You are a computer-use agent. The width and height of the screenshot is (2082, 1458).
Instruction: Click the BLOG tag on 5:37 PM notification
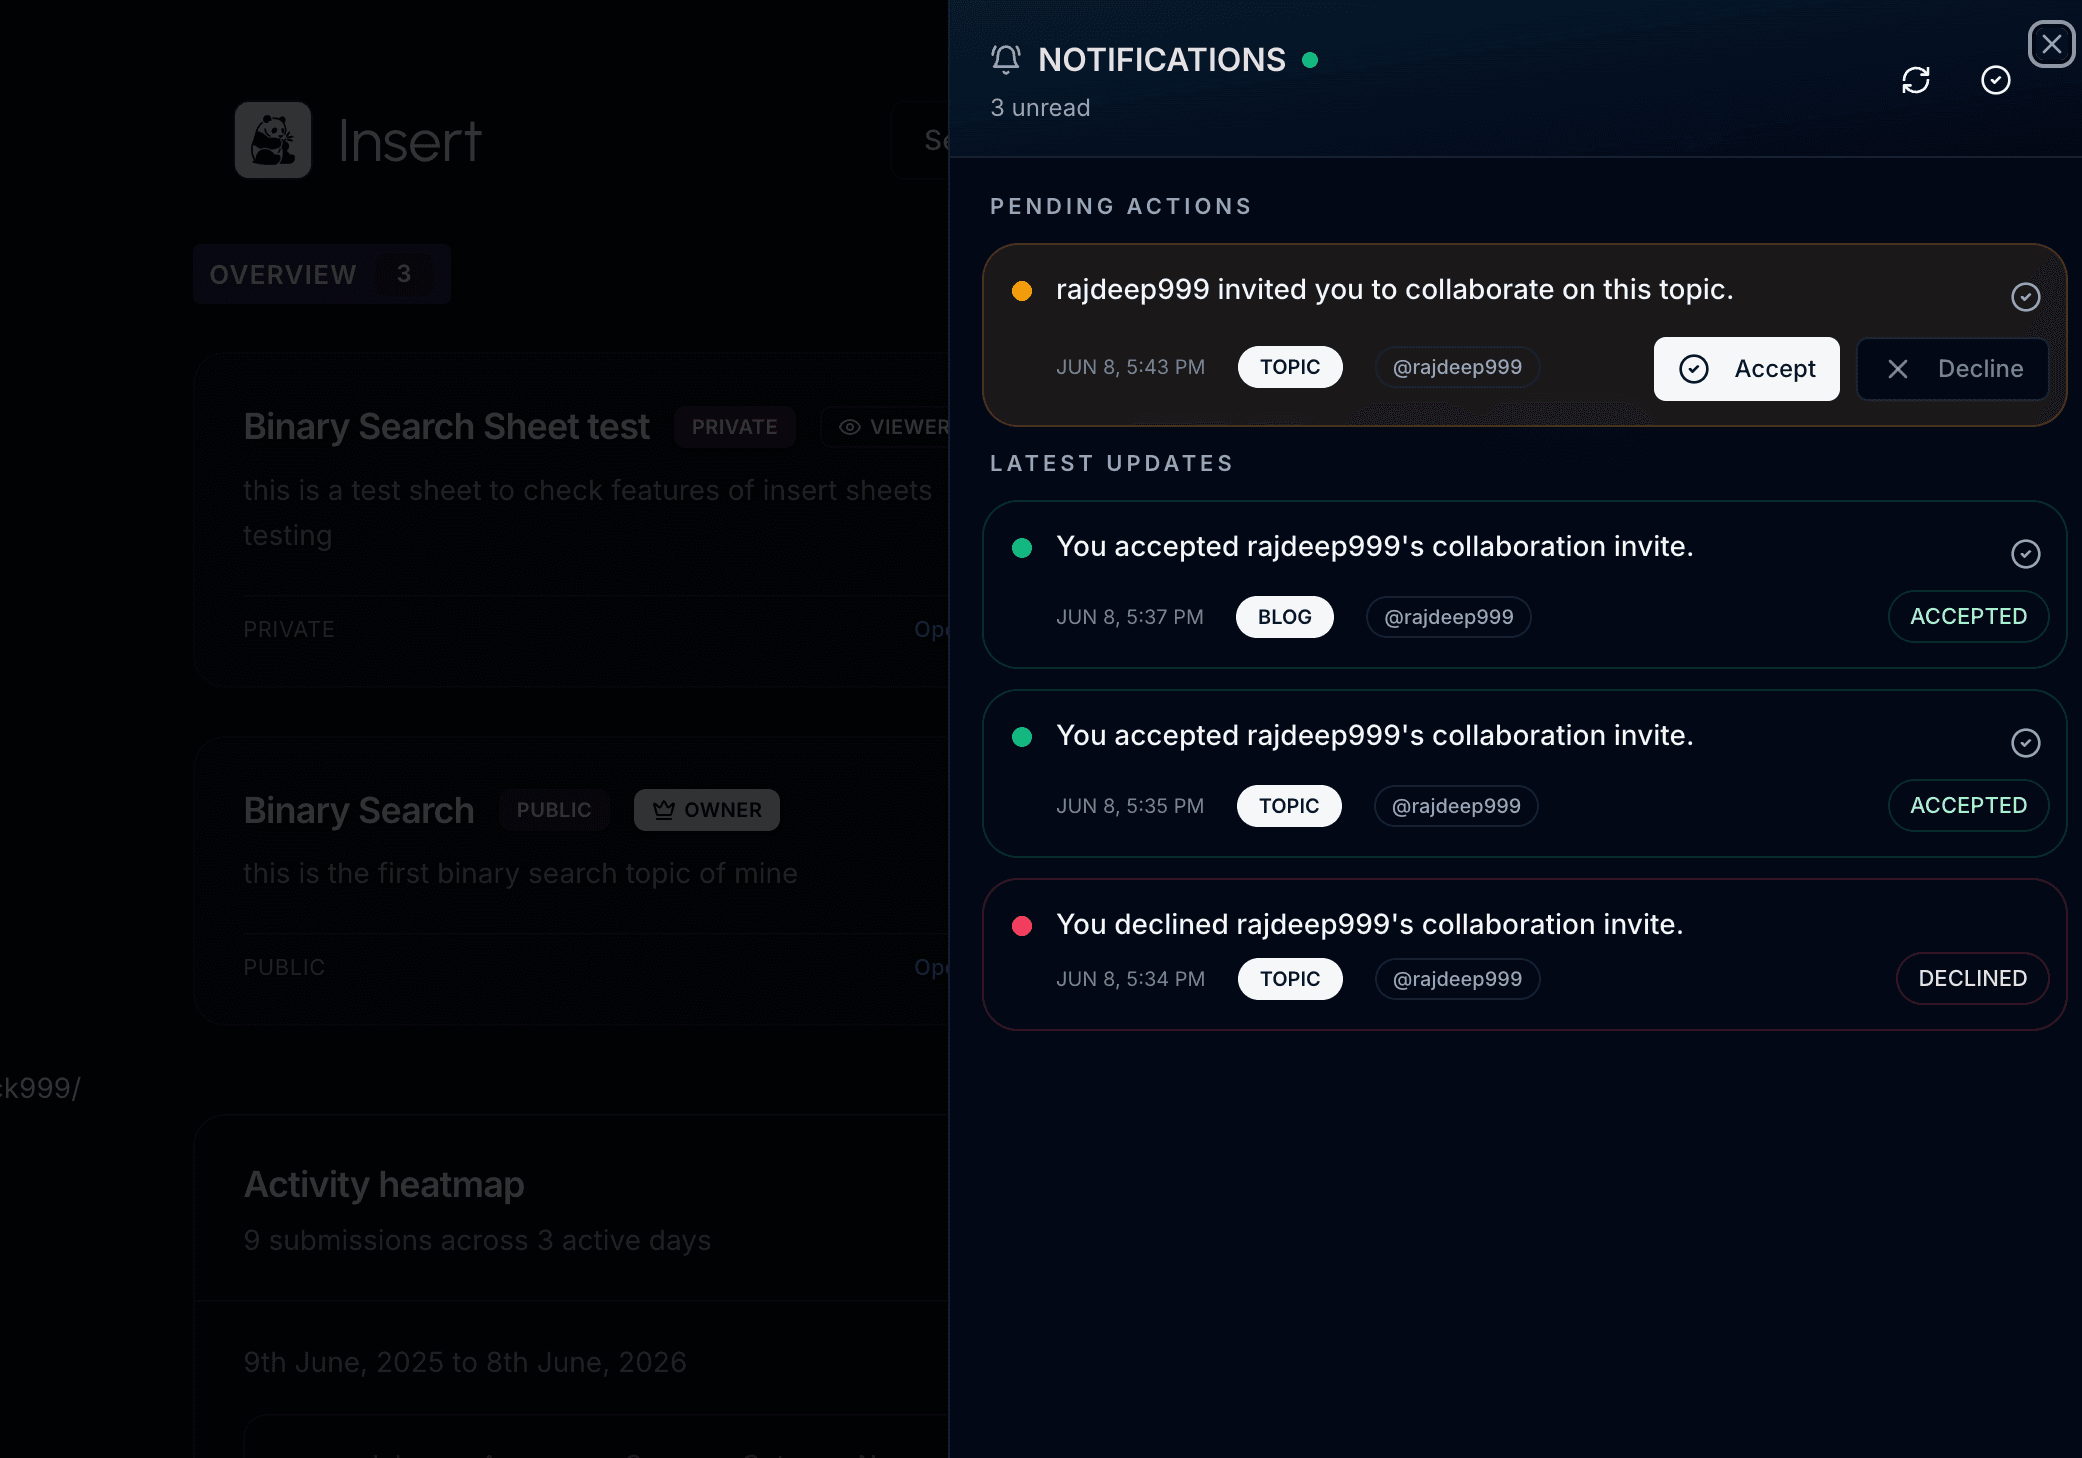click(x=1285, y=617)
